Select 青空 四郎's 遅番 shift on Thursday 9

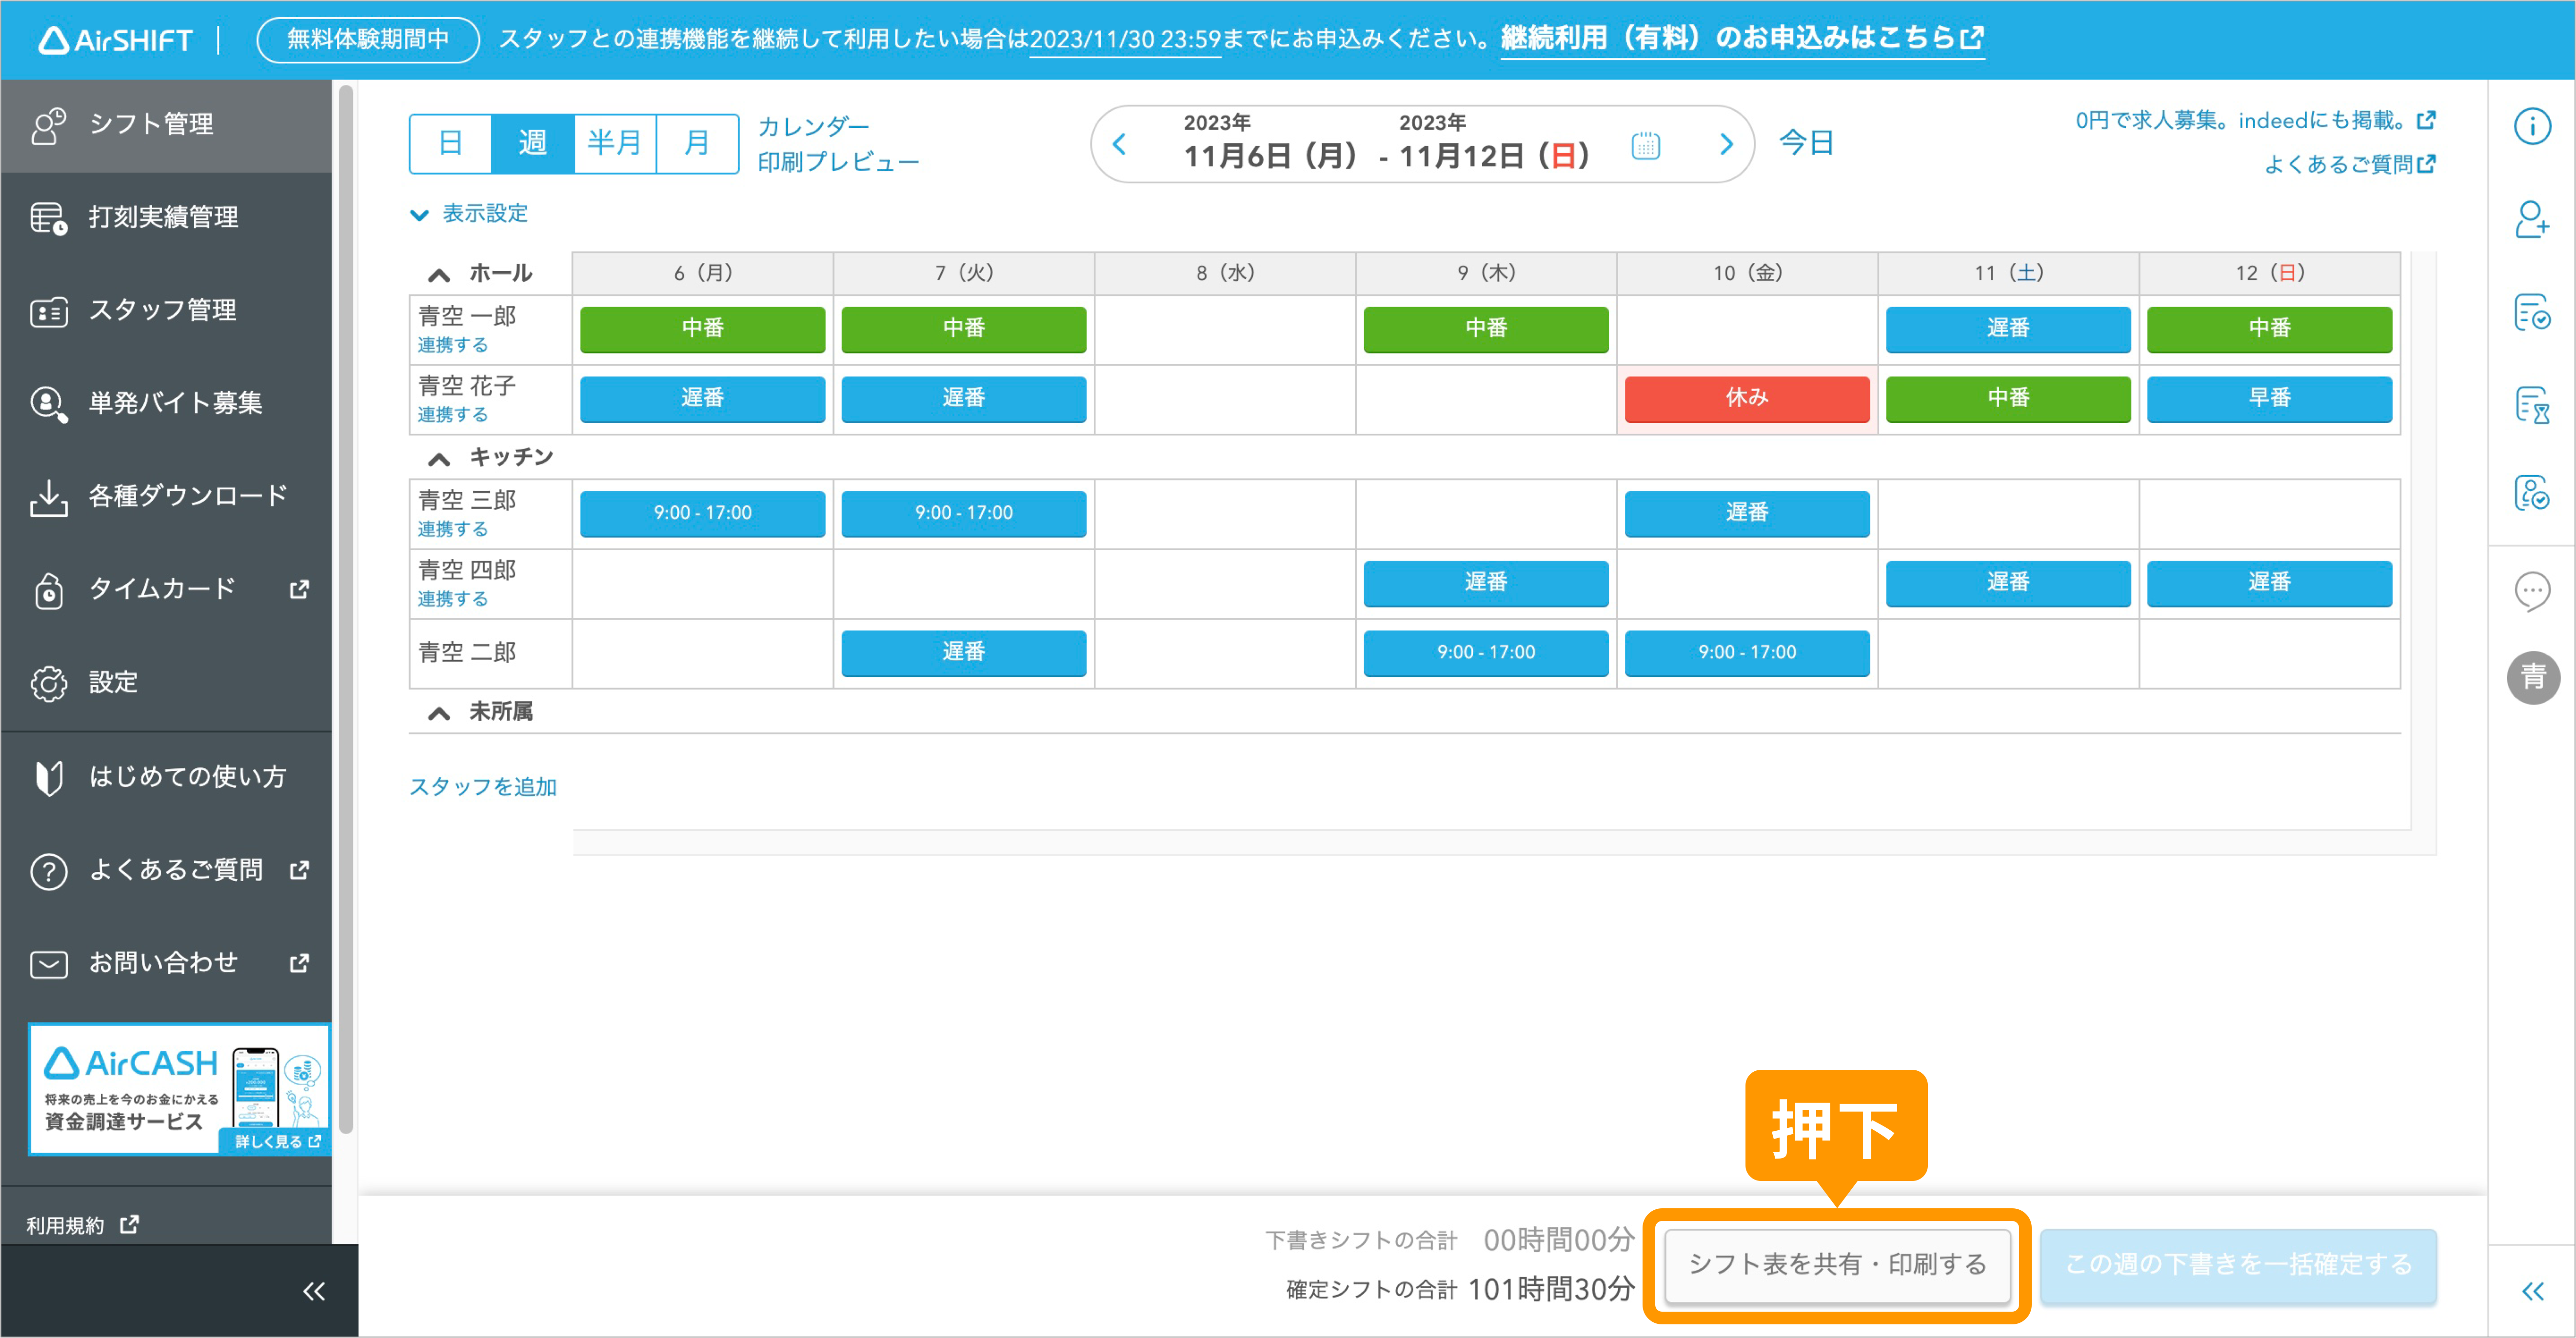point(1486,583)
